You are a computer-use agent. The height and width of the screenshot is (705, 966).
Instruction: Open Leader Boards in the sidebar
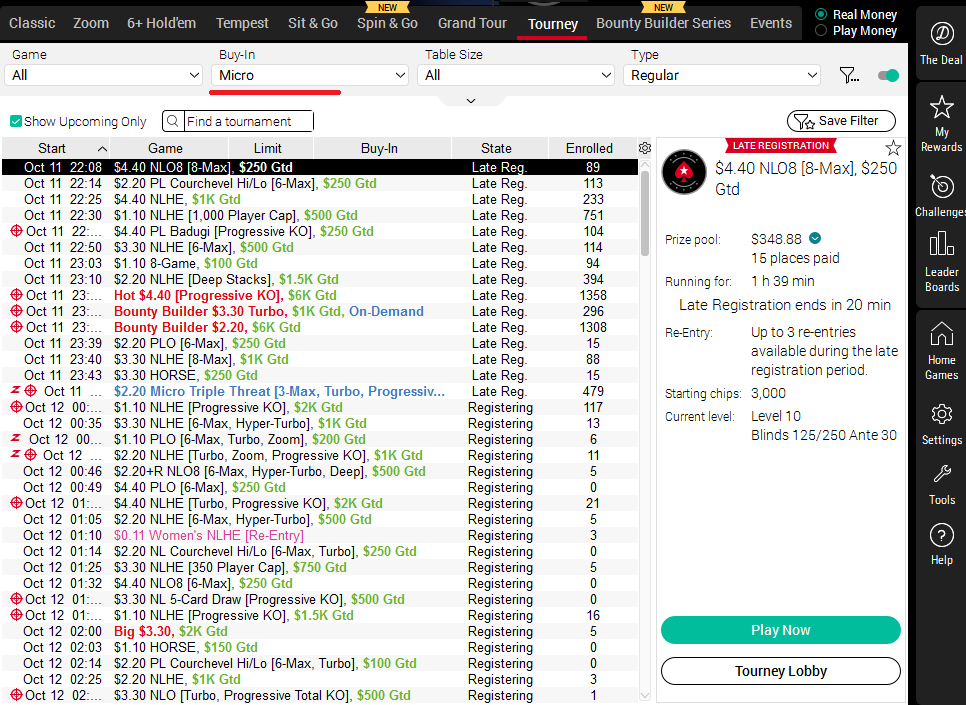tap(941, 261)
